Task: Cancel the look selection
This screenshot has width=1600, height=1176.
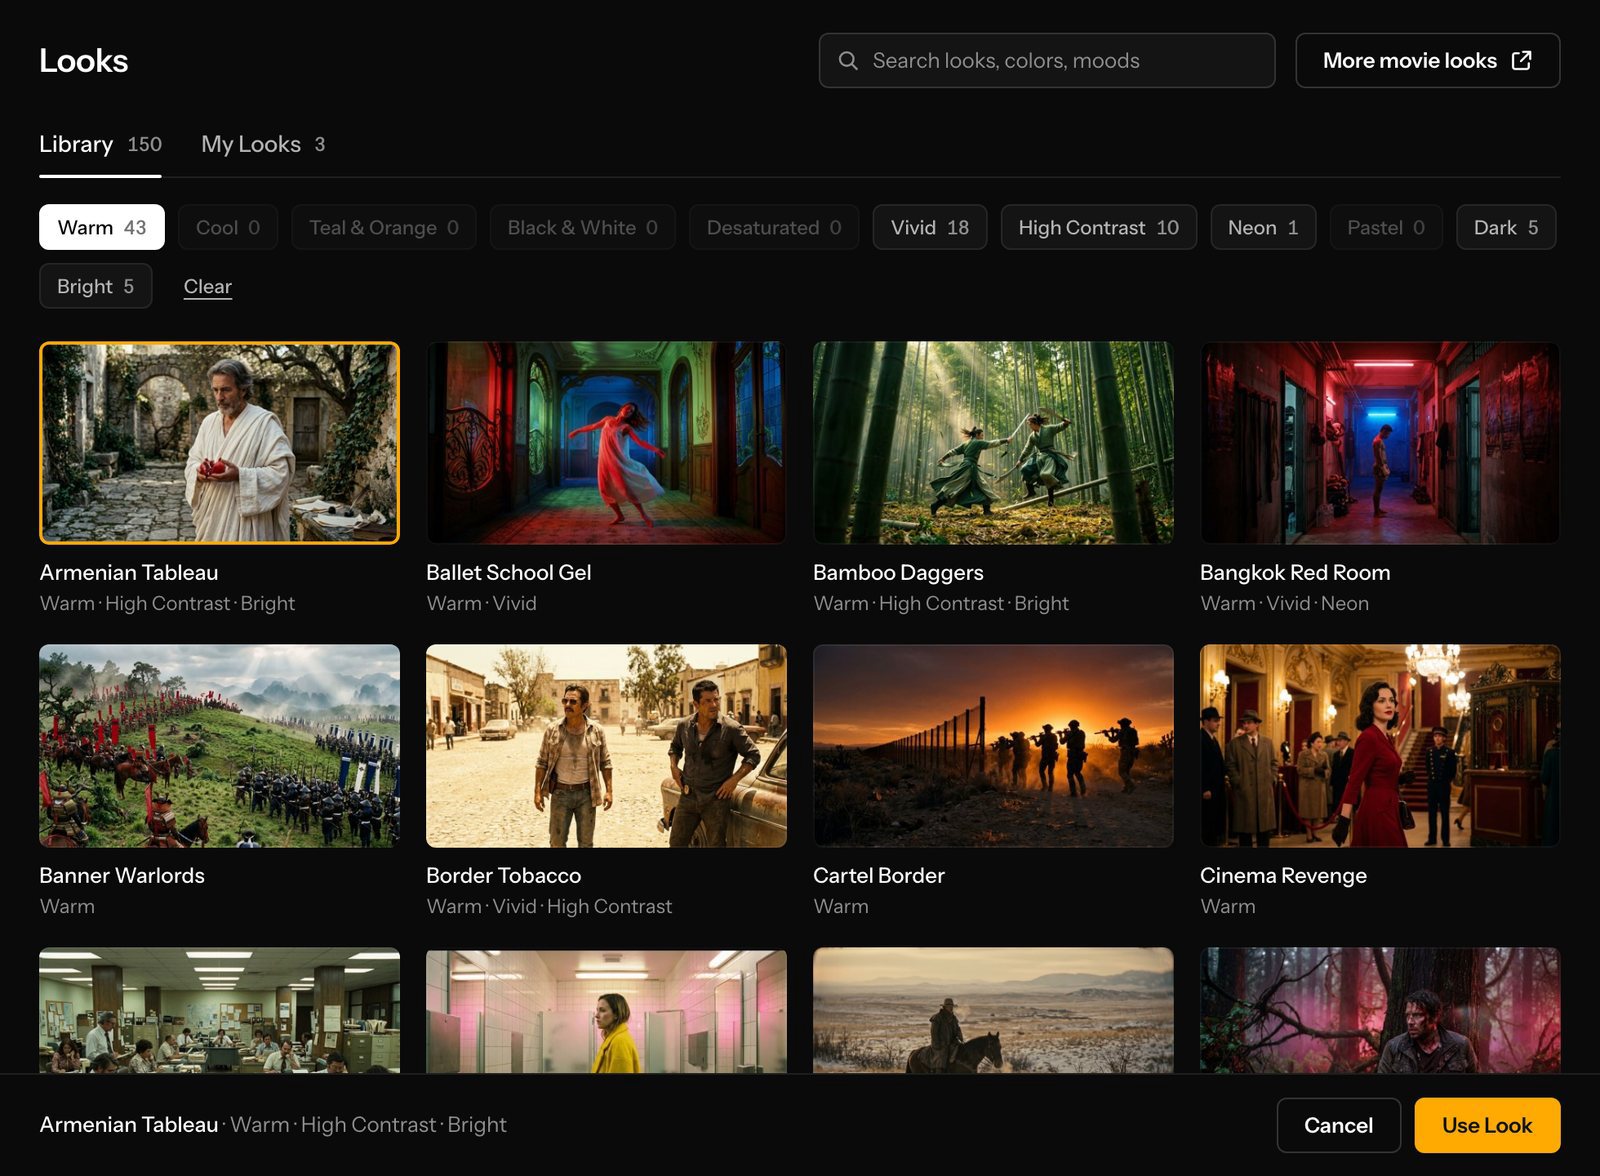Action: [x=1338, y=1125]
